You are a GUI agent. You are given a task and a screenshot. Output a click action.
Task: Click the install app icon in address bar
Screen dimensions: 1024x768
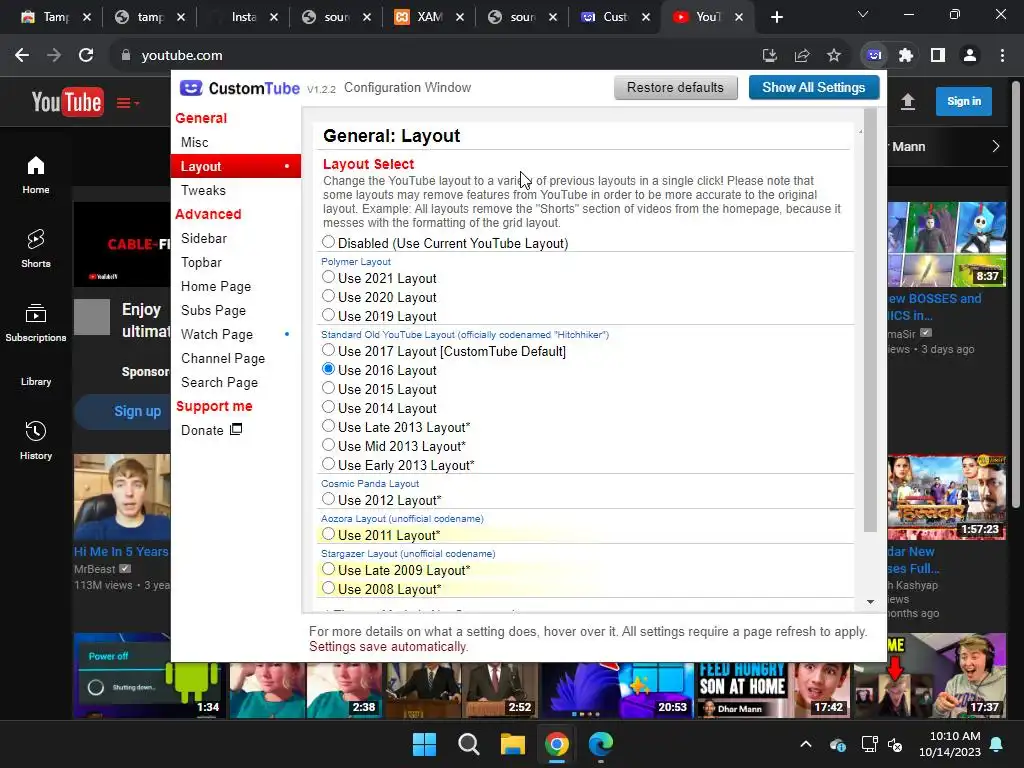[x=770, y=56]
